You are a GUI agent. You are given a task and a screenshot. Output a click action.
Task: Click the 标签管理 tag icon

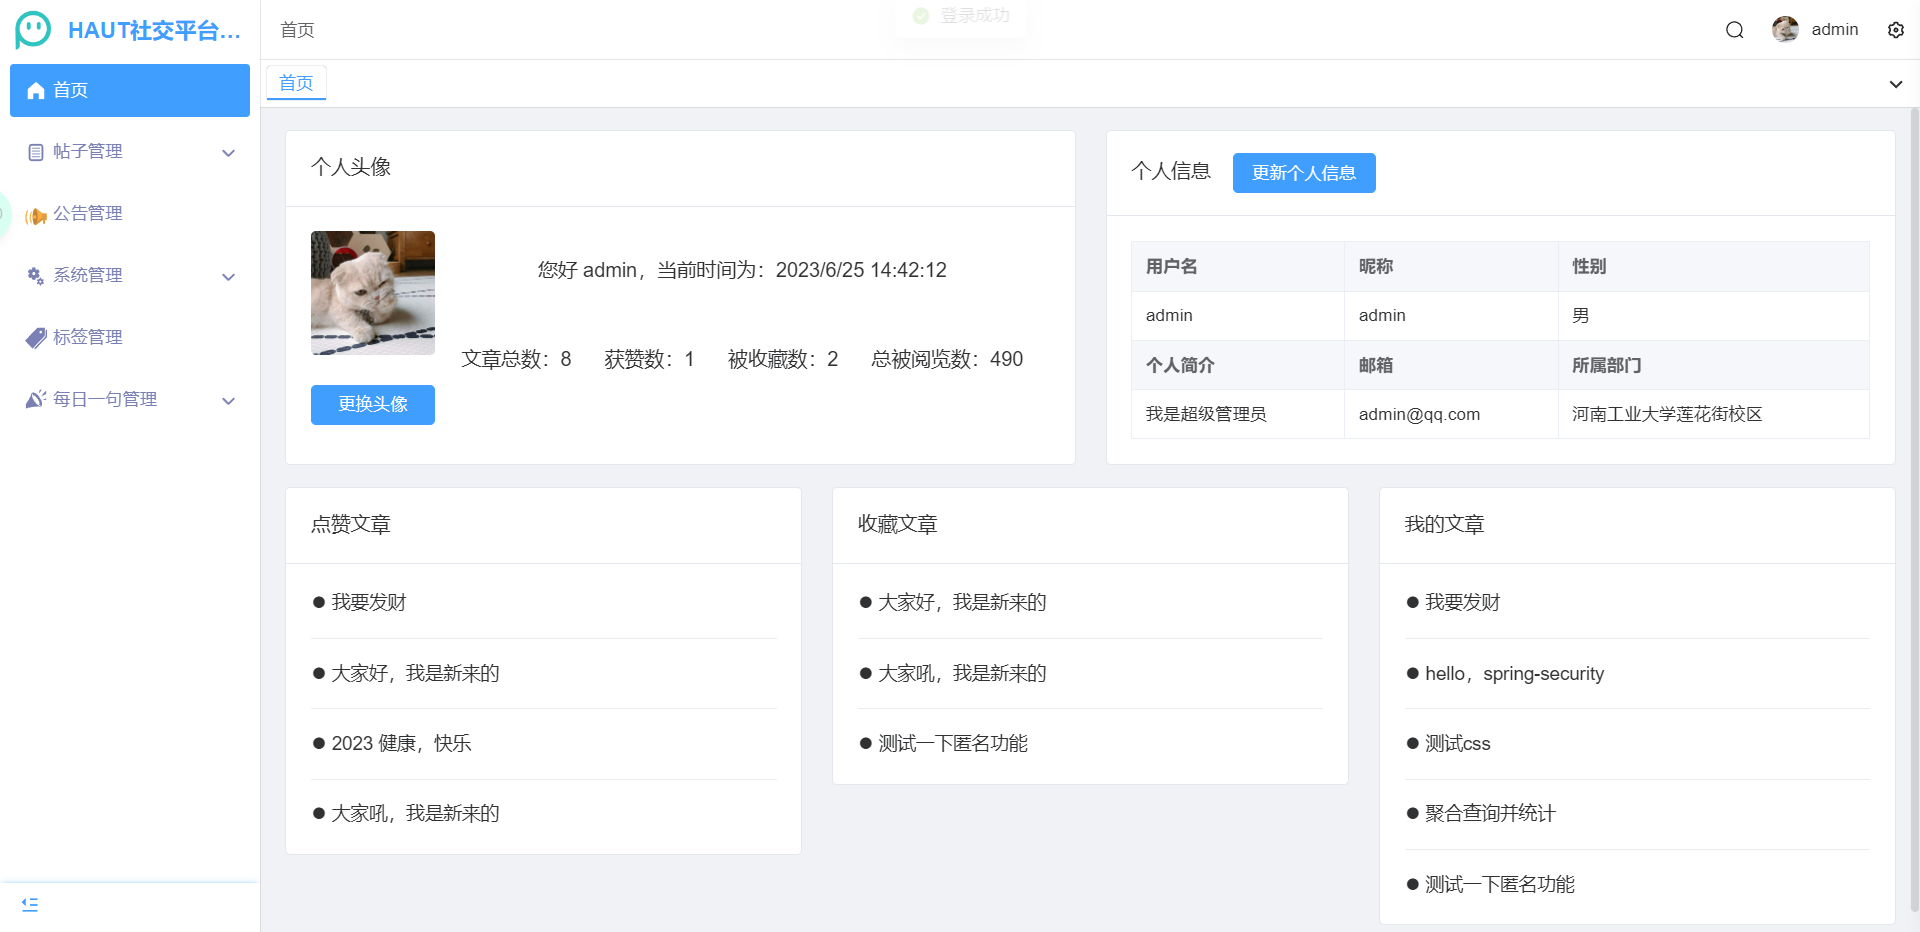pos(36,337)
